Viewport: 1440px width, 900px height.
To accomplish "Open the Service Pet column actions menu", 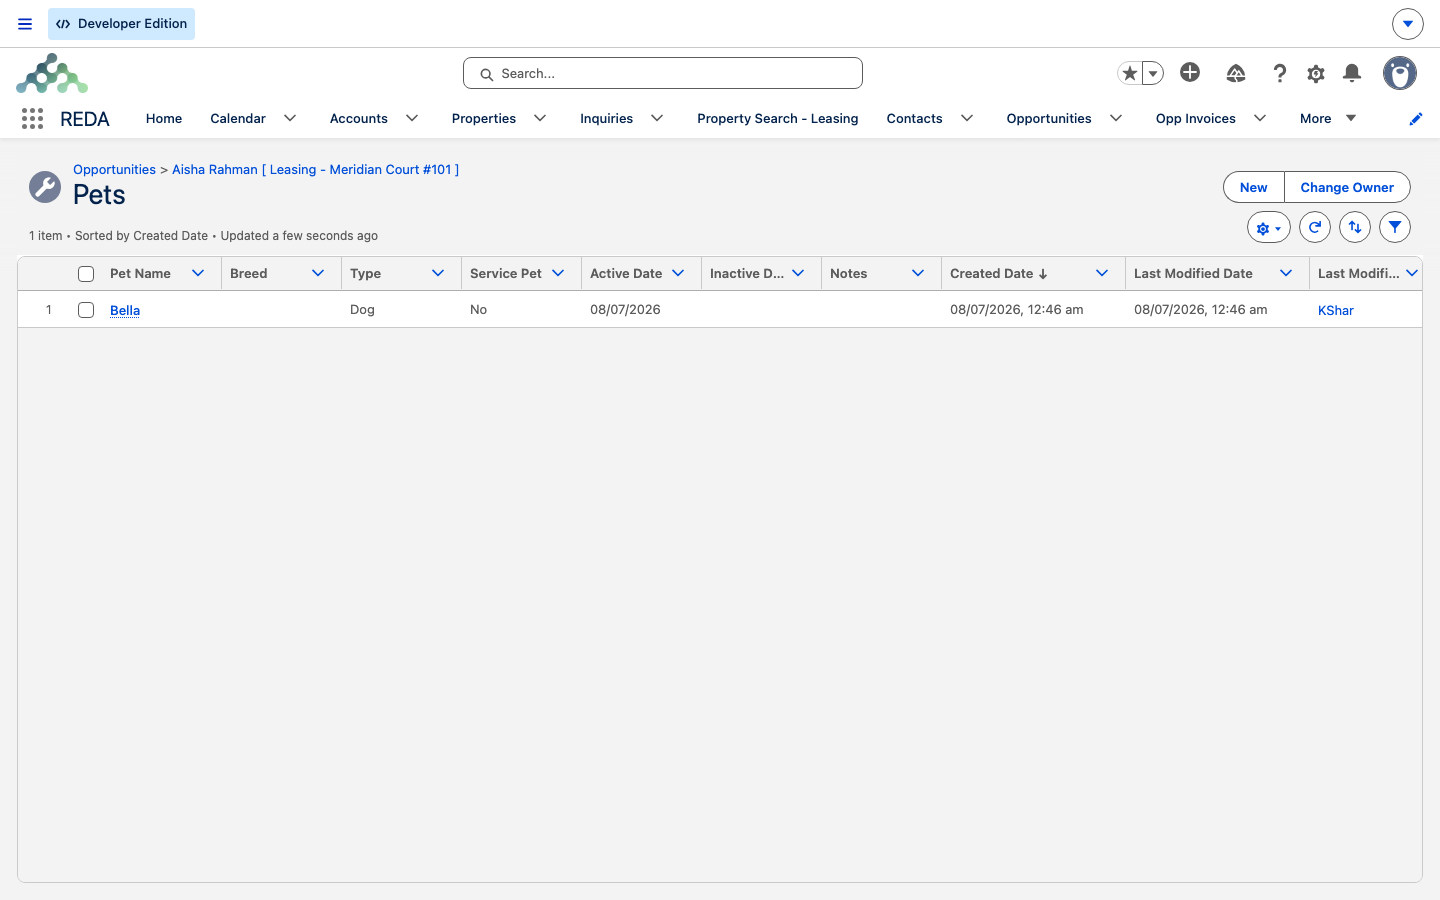I will click(x=558, y=273).
